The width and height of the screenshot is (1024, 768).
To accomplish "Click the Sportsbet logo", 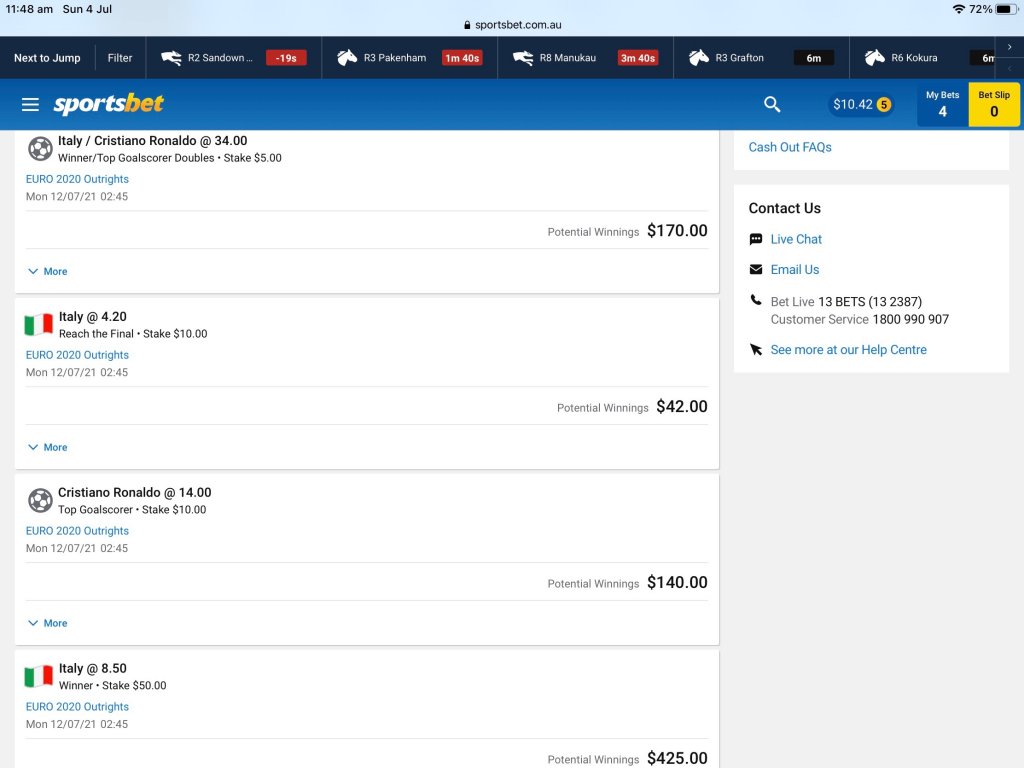I will click(108, 104).
